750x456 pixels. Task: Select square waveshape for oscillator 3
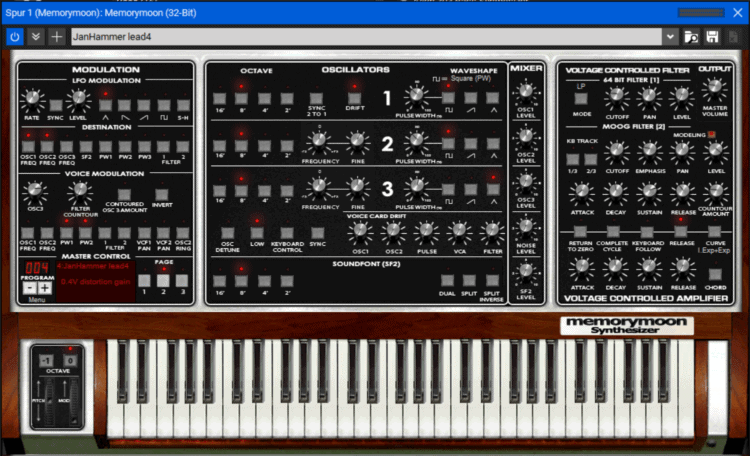click(x=448, y=189)
